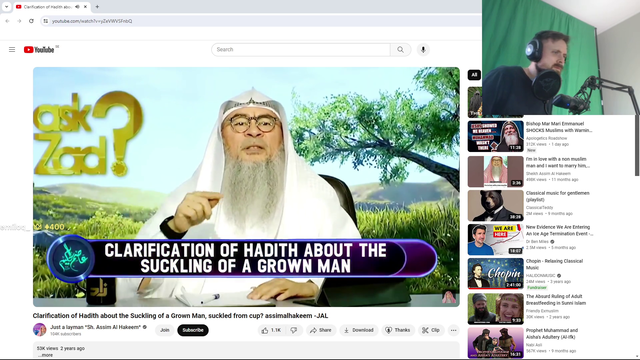Image resolution: width=640 pixels, height=360 pixels.
Task: Click the Share button
Action: pyautogui.click(x=321, y=330)
